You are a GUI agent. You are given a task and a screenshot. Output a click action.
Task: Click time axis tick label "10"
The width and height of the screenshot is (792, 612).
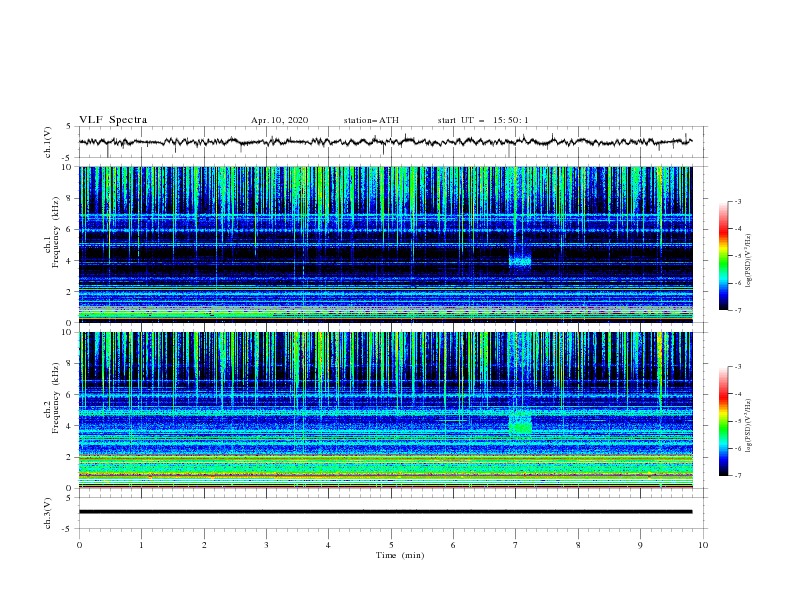703,545
